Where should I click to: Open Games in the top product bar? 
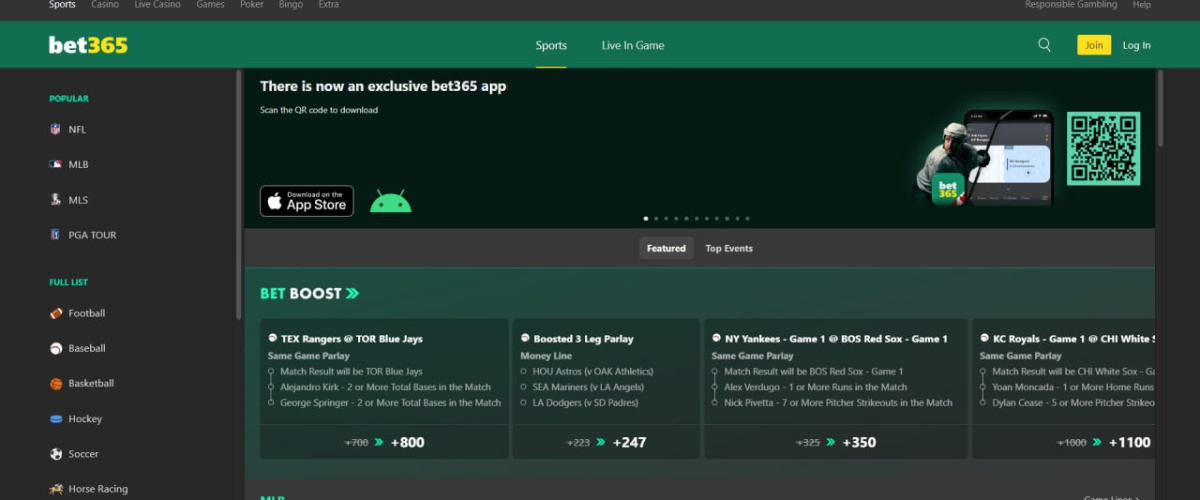click(210, 5)
